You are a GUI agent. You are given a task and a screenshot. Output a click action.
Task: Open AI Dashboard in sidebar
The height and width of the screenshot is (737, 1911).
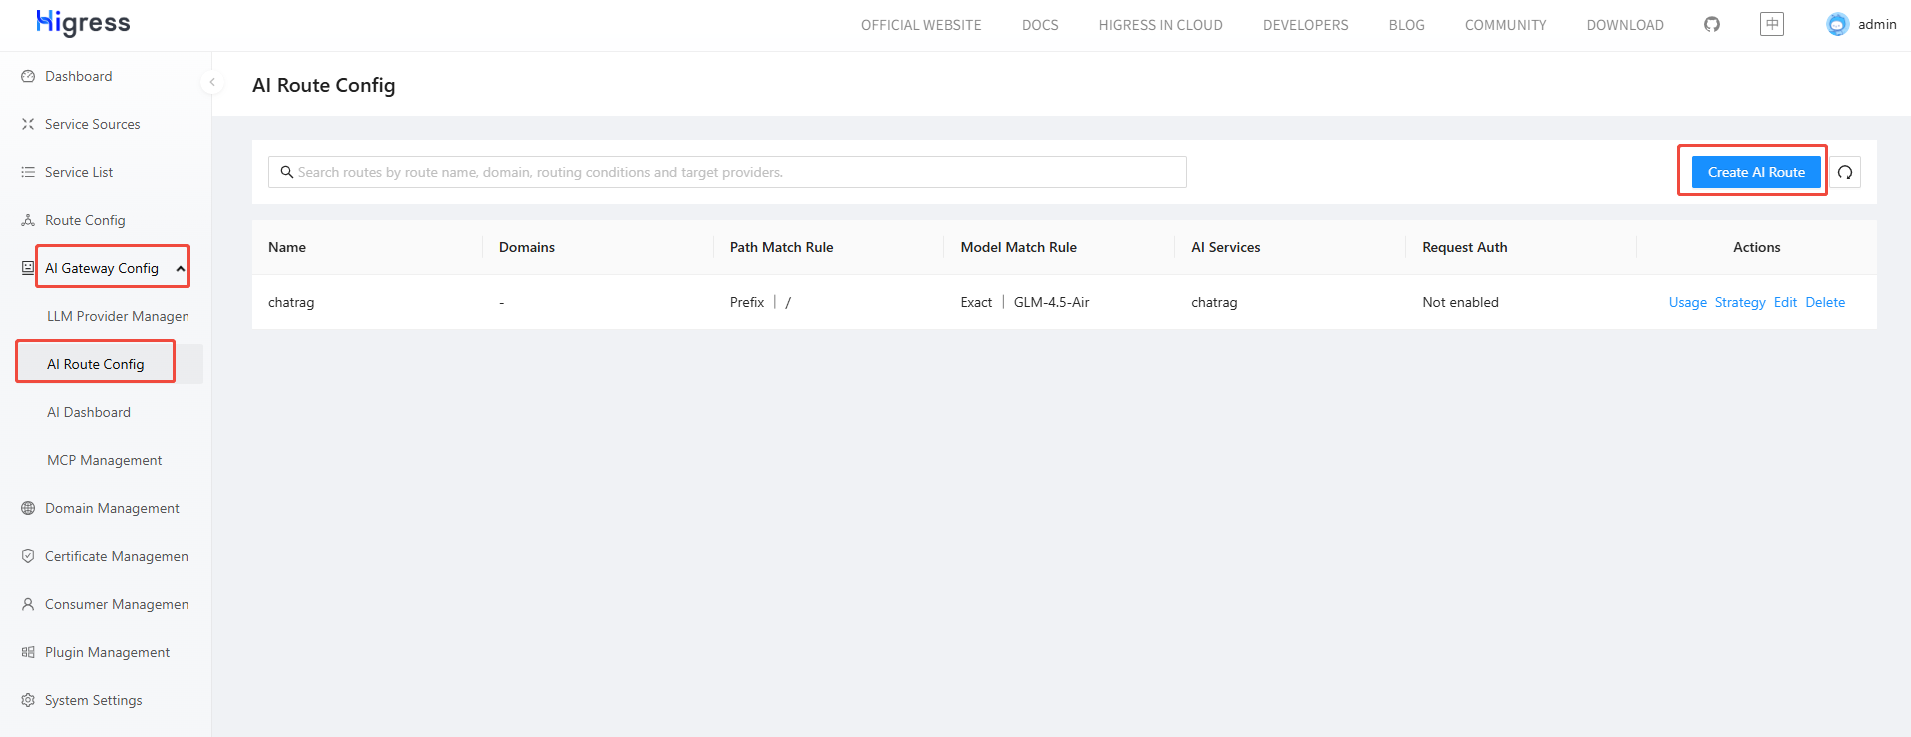(x=89, y=412)
